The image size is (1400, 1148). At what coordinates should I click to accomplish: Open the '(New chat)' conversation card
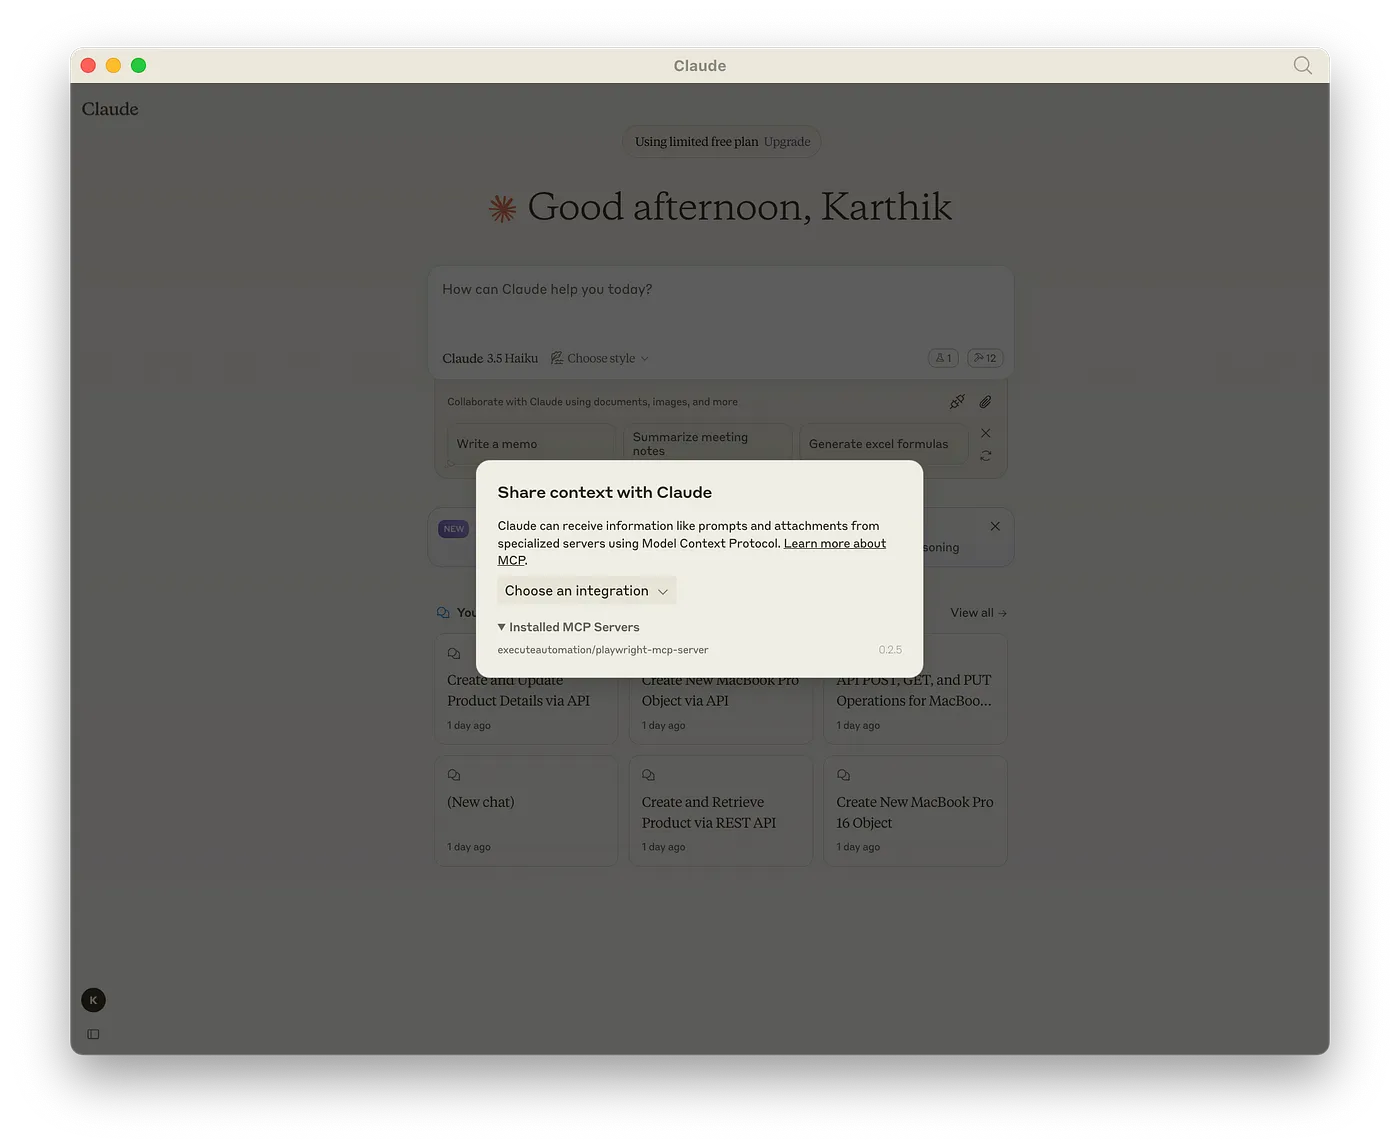pos(526,811)
